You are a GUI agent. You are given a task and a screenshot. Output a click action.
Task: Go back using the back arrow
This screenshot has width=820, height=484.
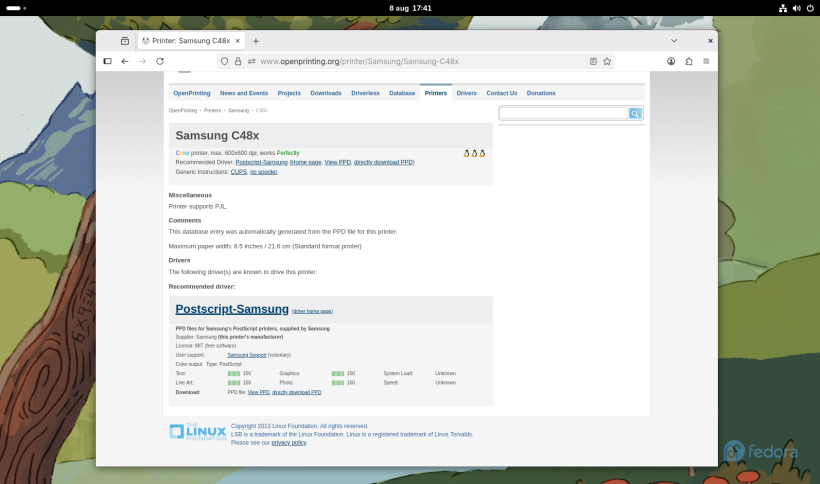(124, 61)
